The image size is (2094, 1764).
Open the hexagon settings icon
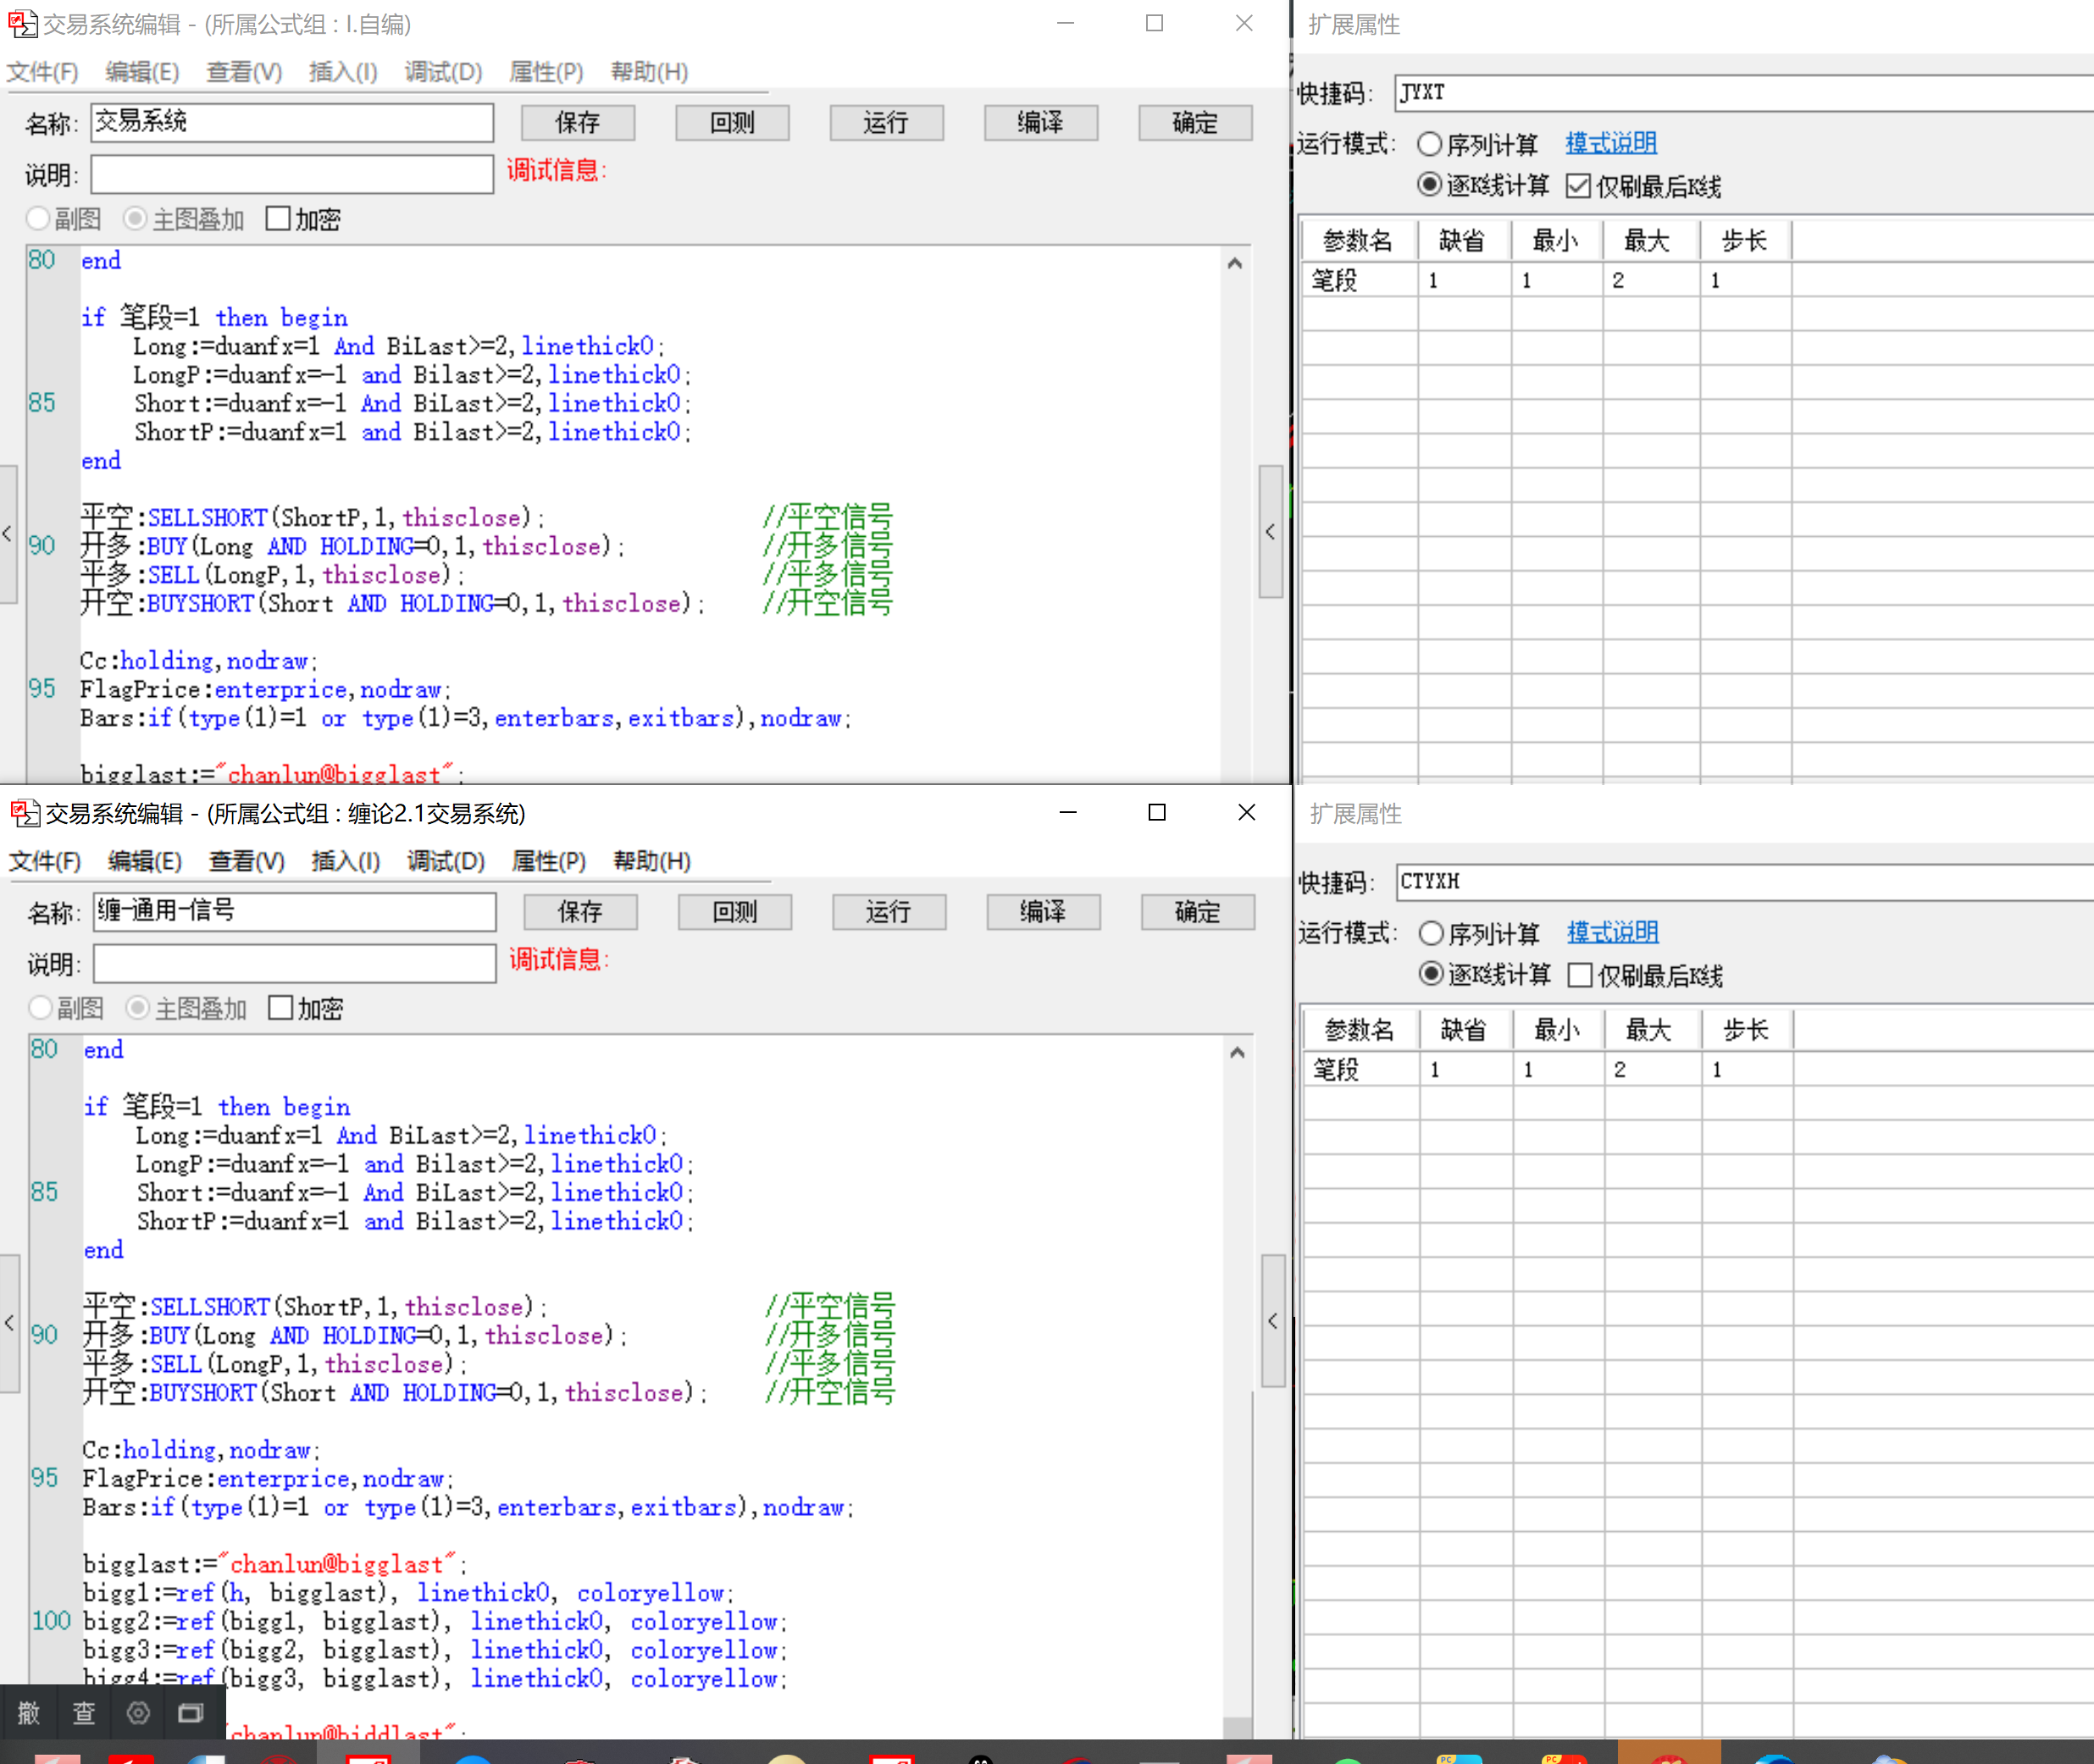tap(138, 1713)
